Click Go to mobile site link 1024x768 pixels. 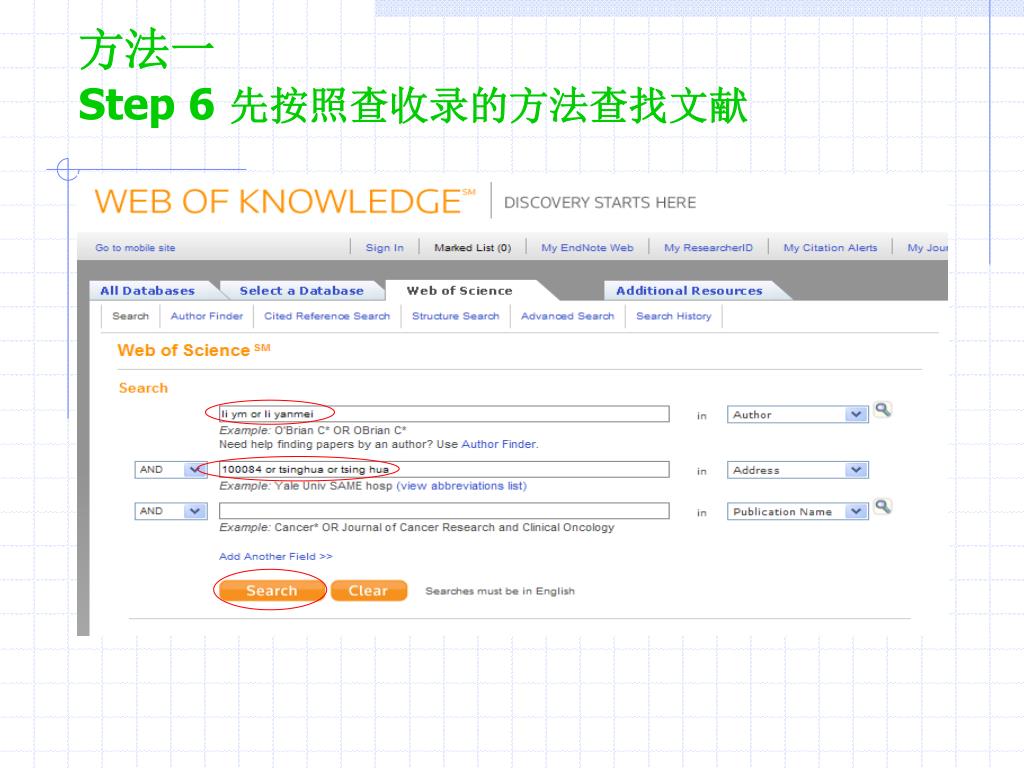(135, 248)
